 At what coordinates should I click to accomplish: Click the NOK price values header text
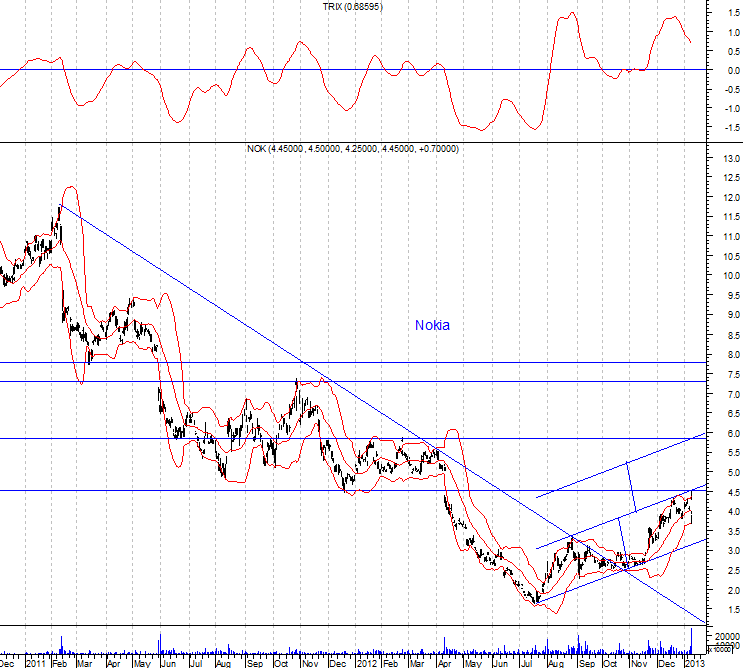pyautogui.click(x=353, y=149)
